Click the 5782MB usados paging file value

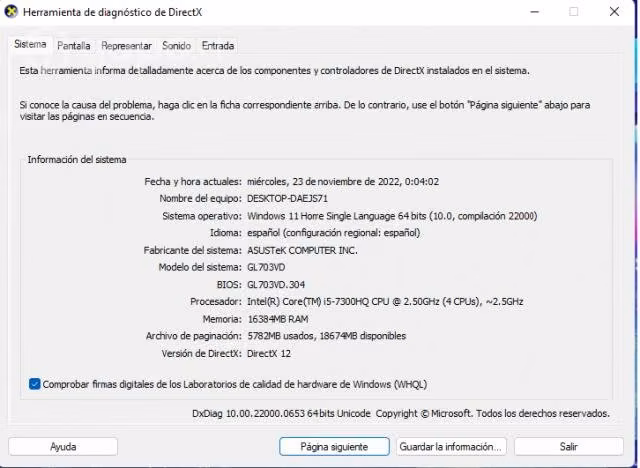pos(327,336)
